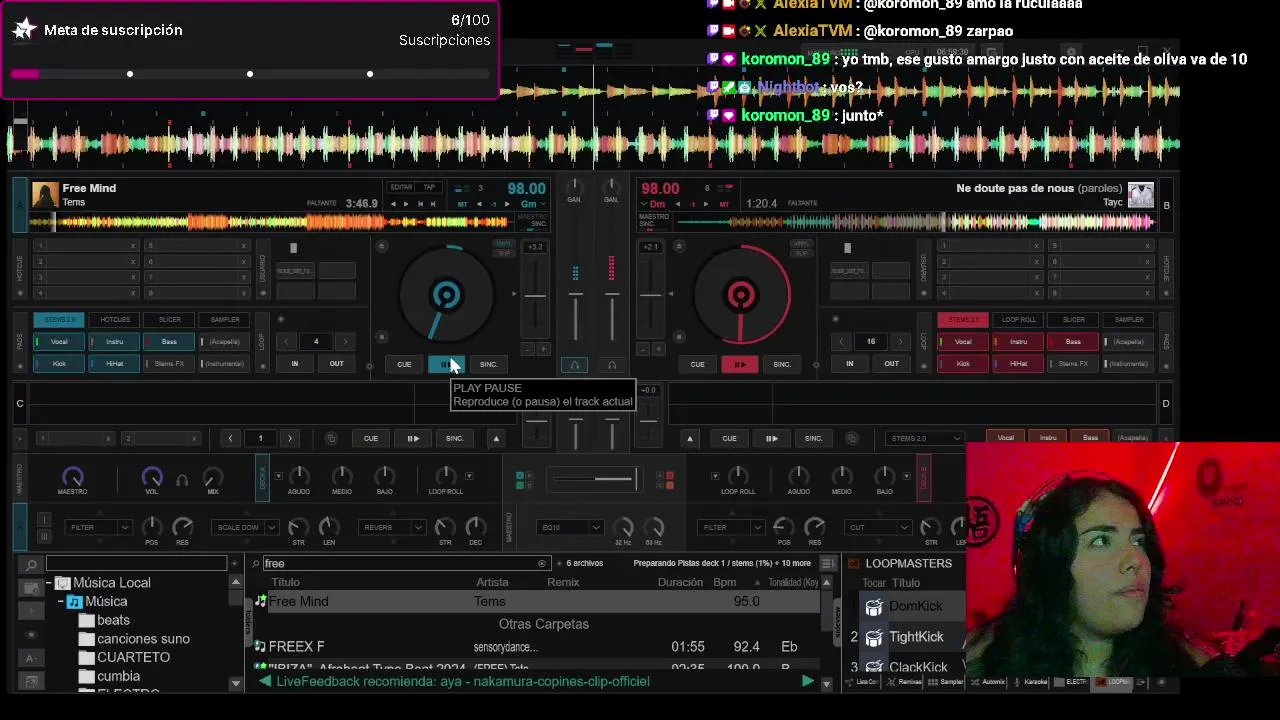Click deck C up arrow load icon
This screenshot has height=720, width=1280.
point(496,438)
